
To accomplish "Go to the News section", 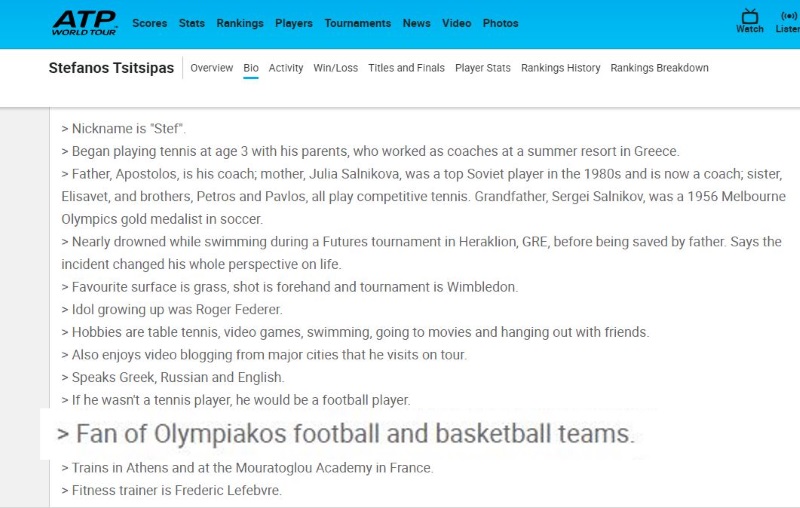I will tap(416, 23).
